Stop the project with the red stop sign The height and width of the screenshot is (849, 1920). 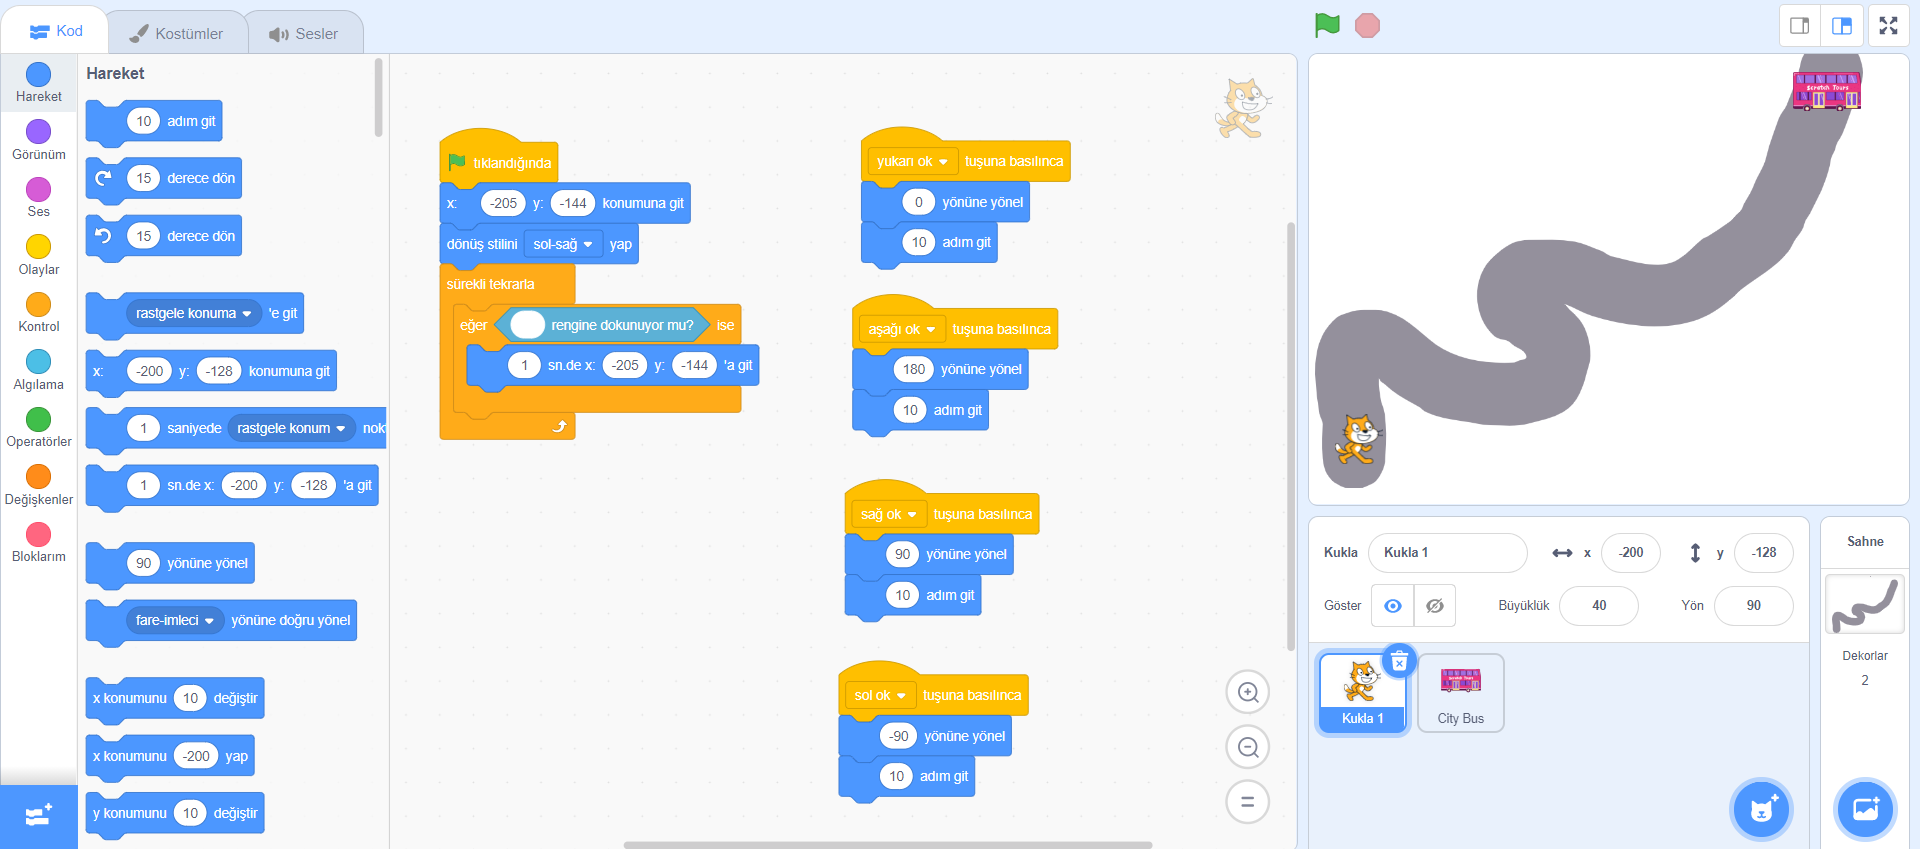pyautogui.click(x=1367, y=26)
